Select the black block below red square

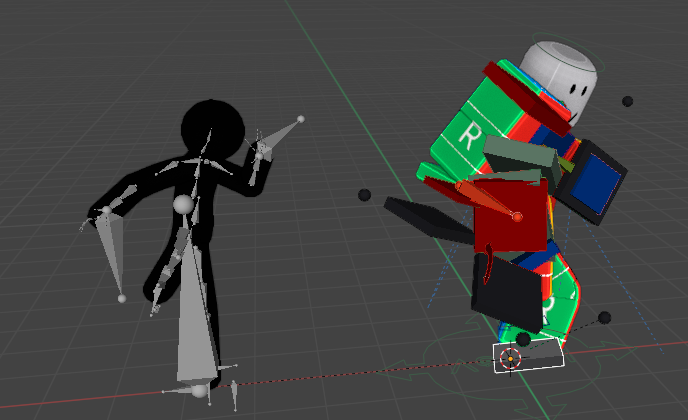(507, 293)
